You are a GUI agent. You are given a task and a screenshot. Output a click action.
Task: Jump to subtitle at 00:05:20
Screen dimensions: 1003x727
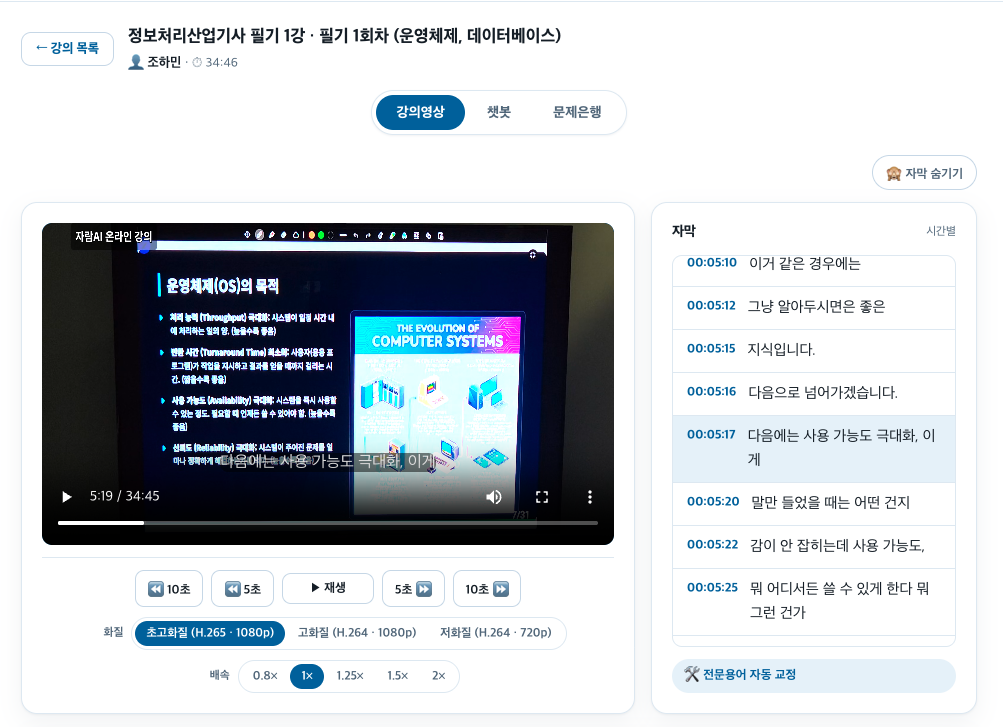click(814, 504)
